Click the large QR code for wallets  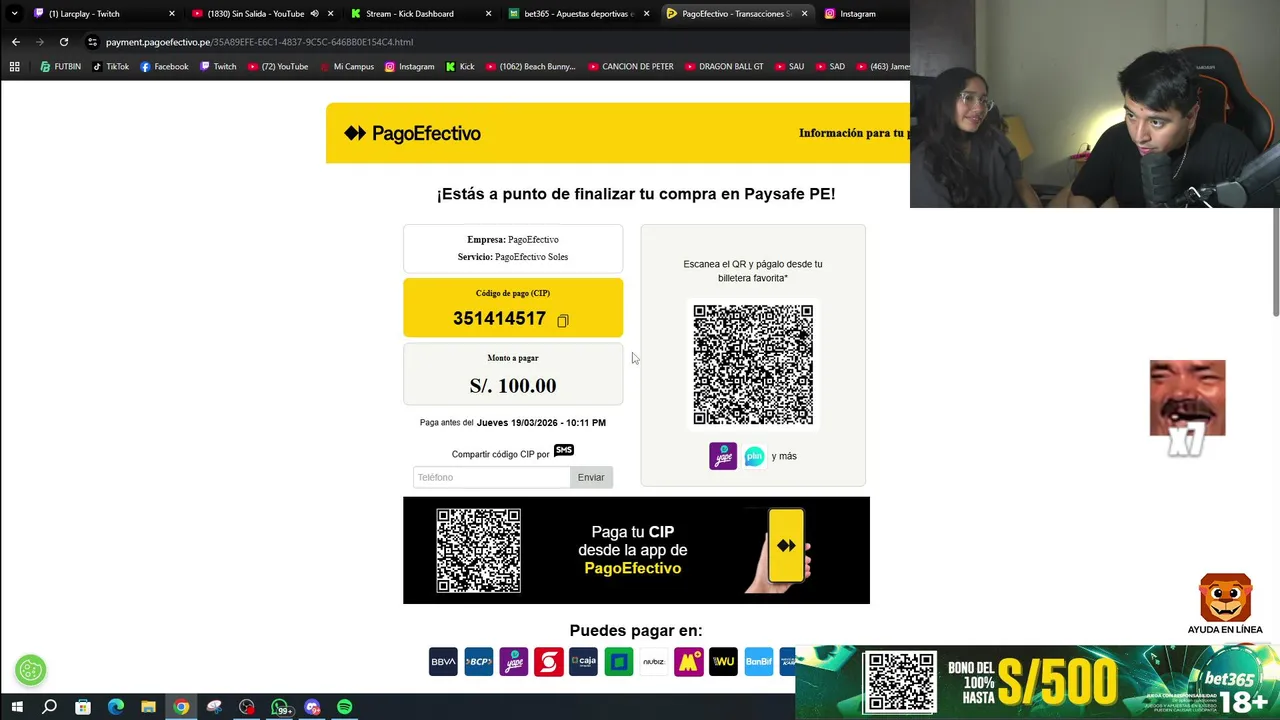click(x=753, y=365)
